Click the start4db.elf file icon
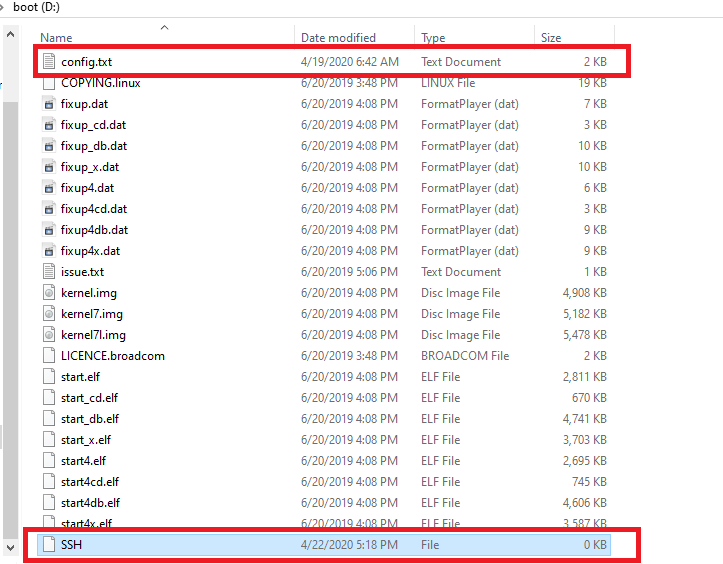 (x=49, y=502)
